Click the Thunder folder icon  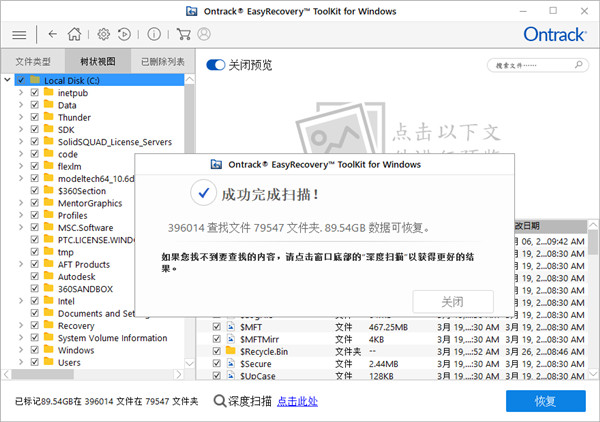click(49, 117)
